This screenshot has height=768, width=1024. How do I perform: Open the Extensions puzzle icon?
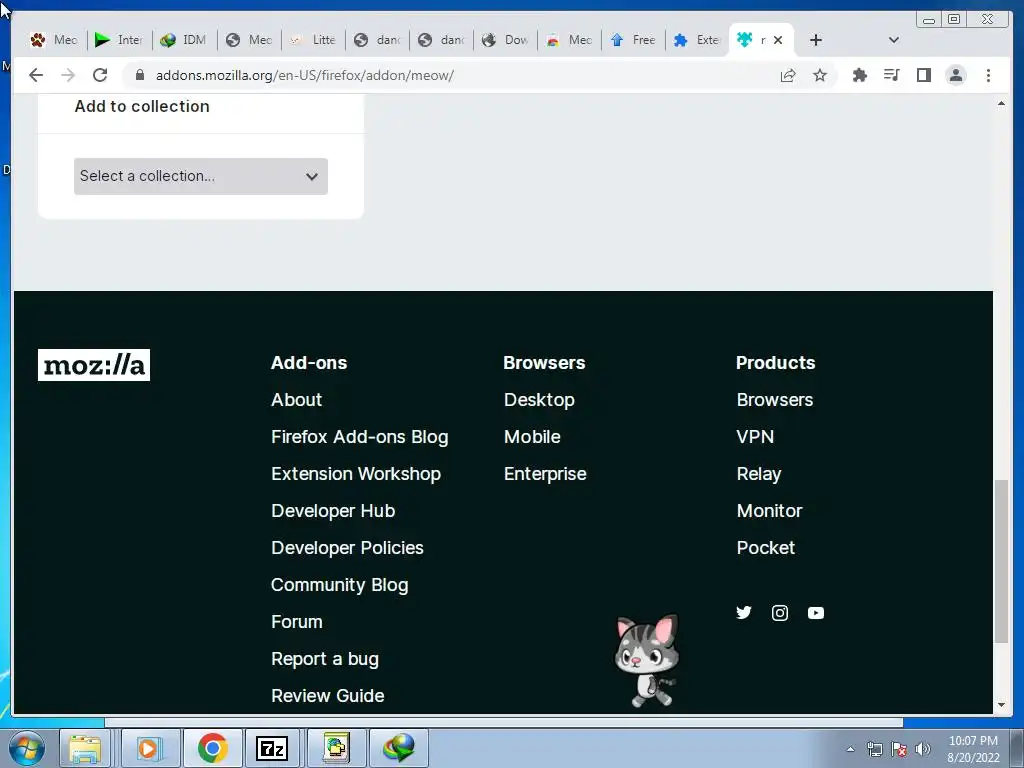859,75
